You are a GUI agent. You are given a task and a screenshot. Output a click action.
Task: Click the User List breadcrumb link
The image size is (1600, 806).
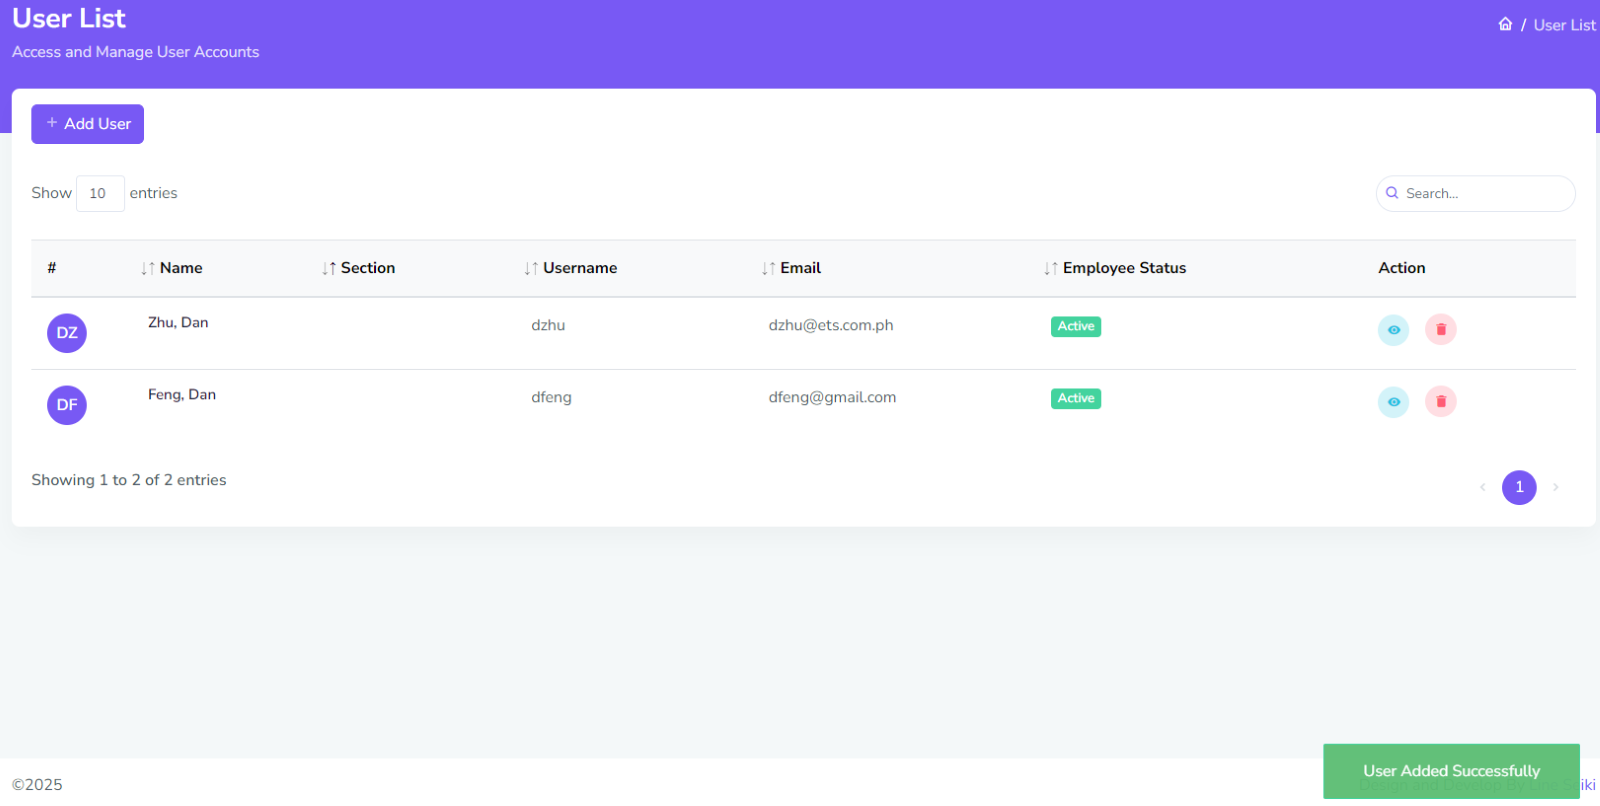click(x=1564, y=25)
